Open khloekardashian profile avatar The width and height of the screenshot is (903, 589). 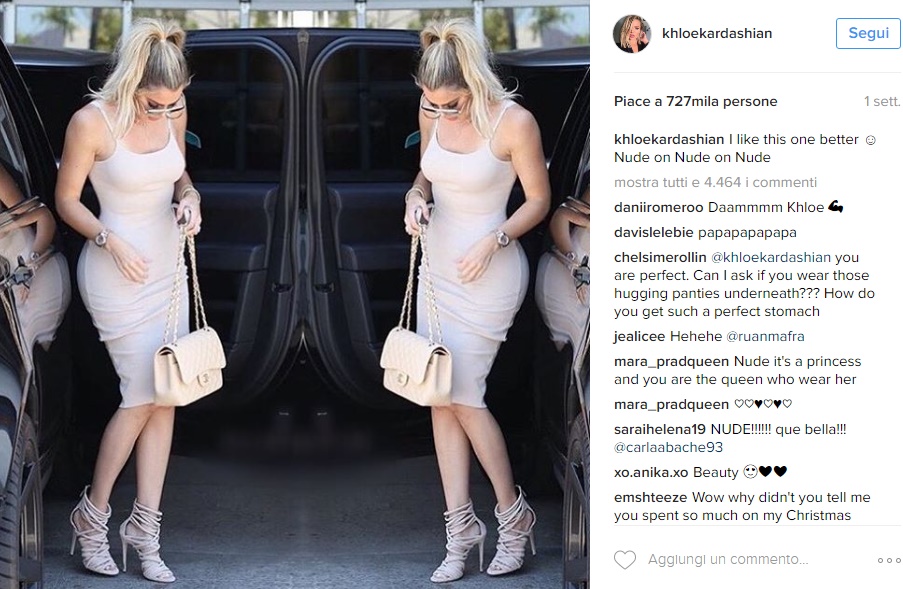[632, 34]
